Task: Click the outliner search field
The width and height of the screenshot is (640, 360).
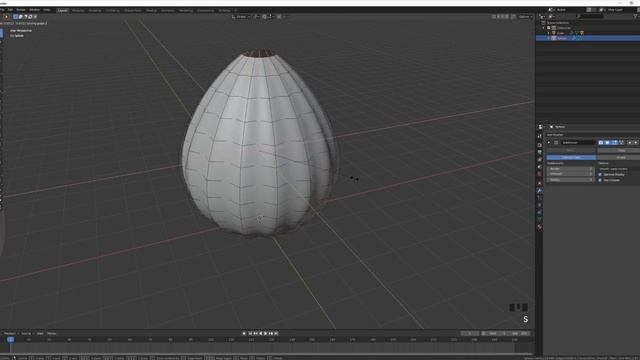Action: (590, 16)
